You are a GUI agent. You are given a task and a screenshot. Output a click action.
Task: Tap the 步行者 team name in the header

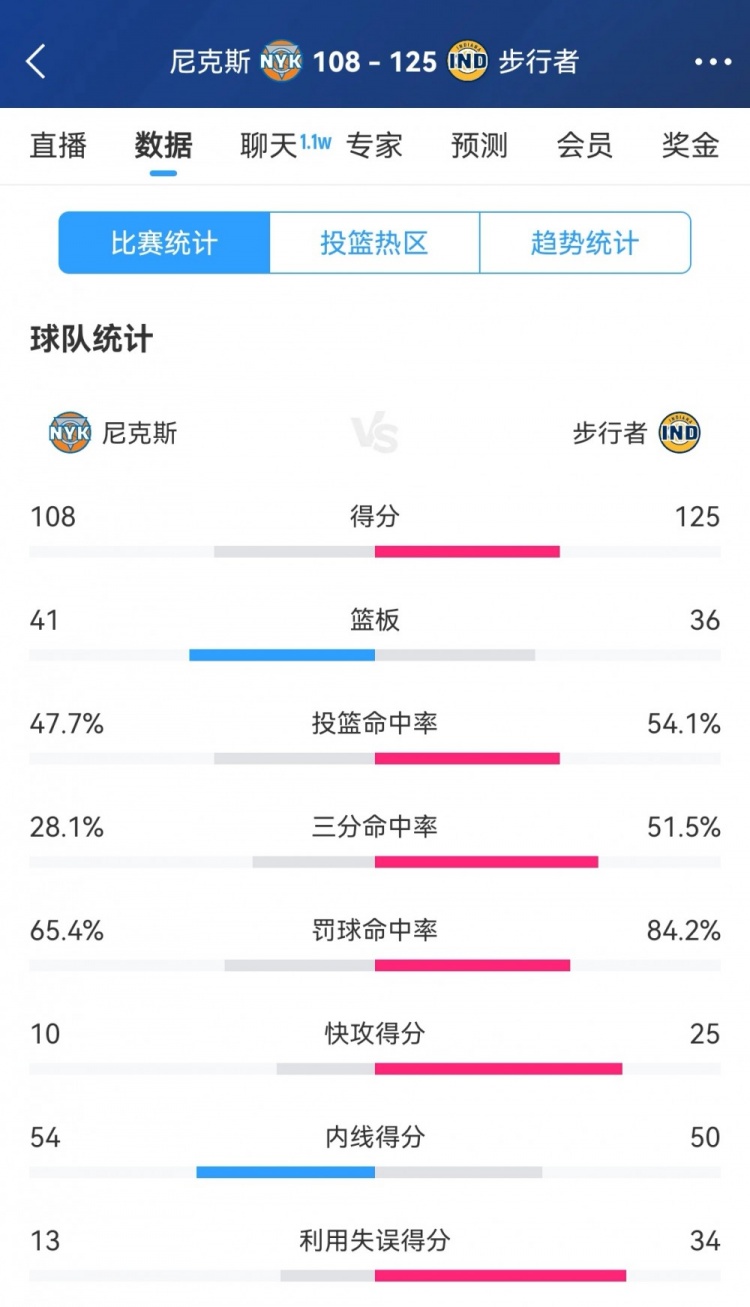pyautogui.click(x=539, y=62)
